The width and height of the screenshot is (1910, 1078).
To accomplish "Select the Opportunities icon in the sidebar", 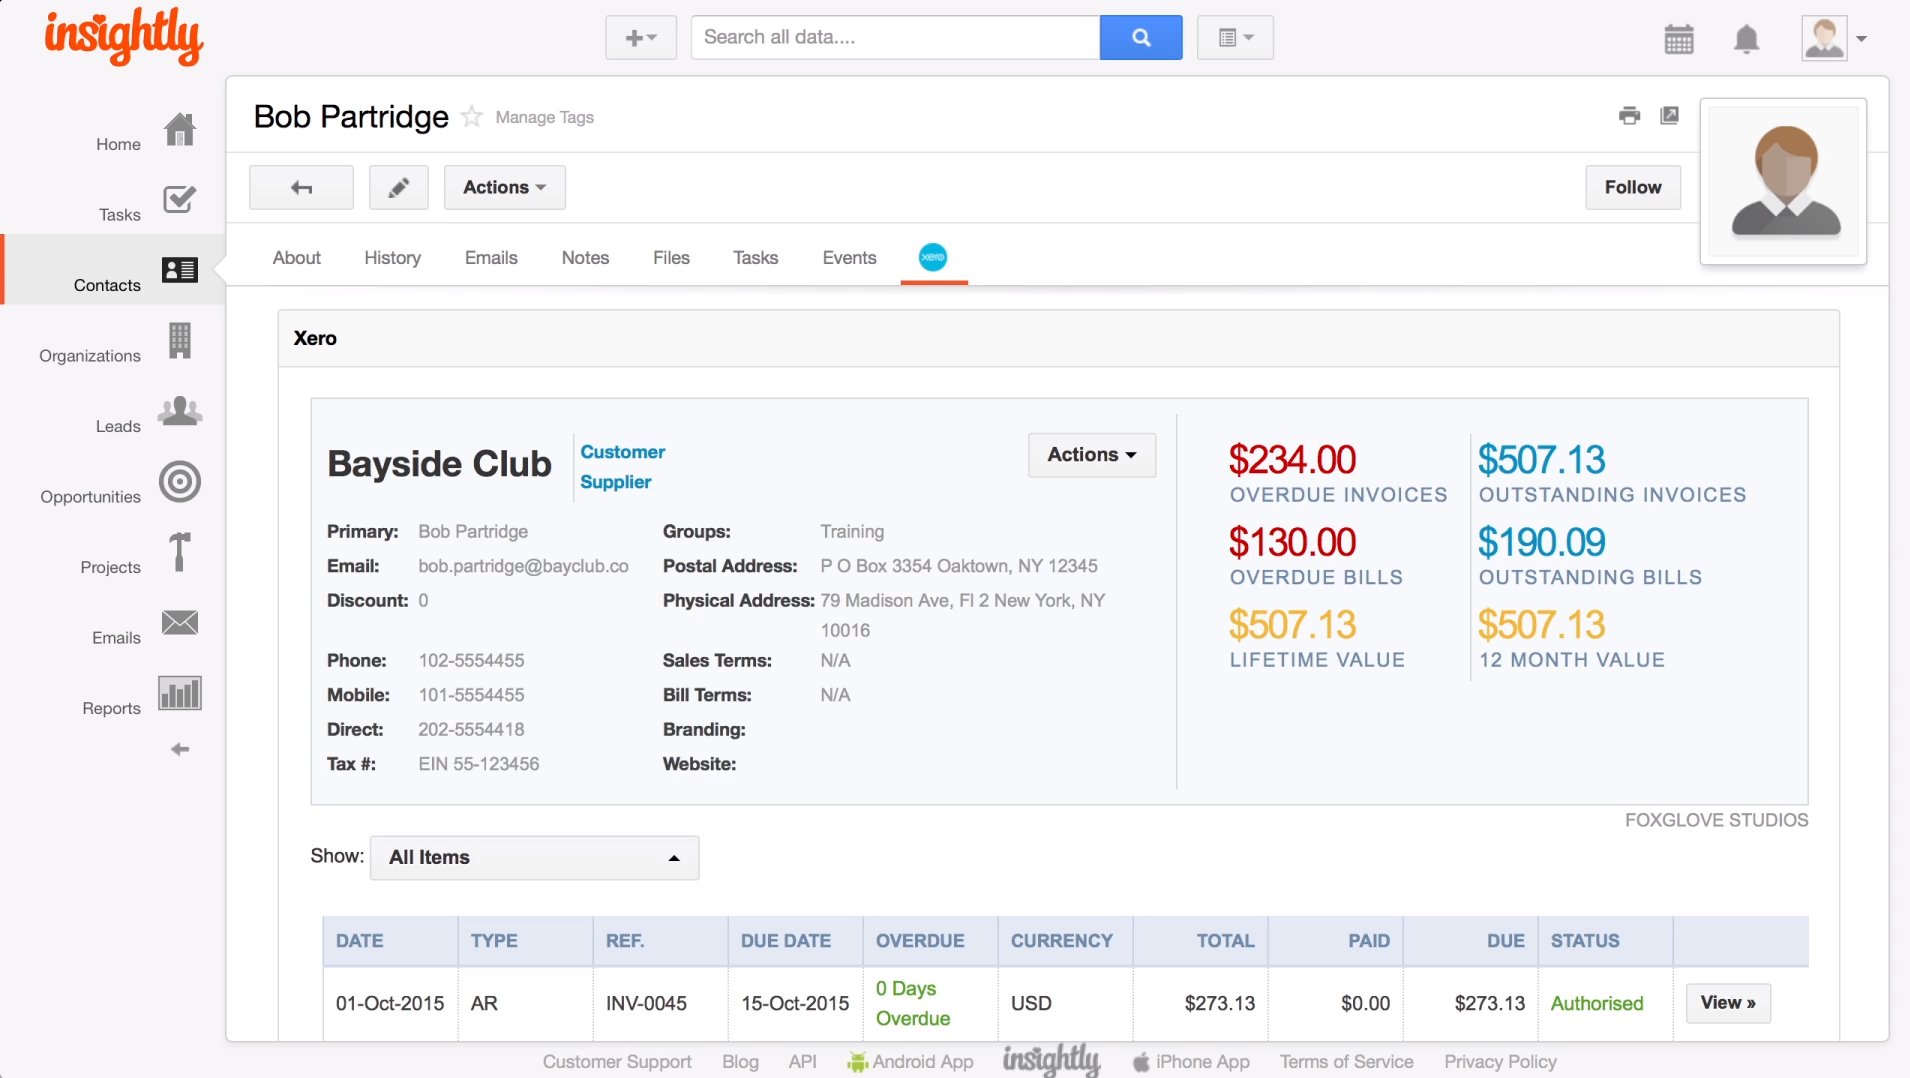I will 179,482.
